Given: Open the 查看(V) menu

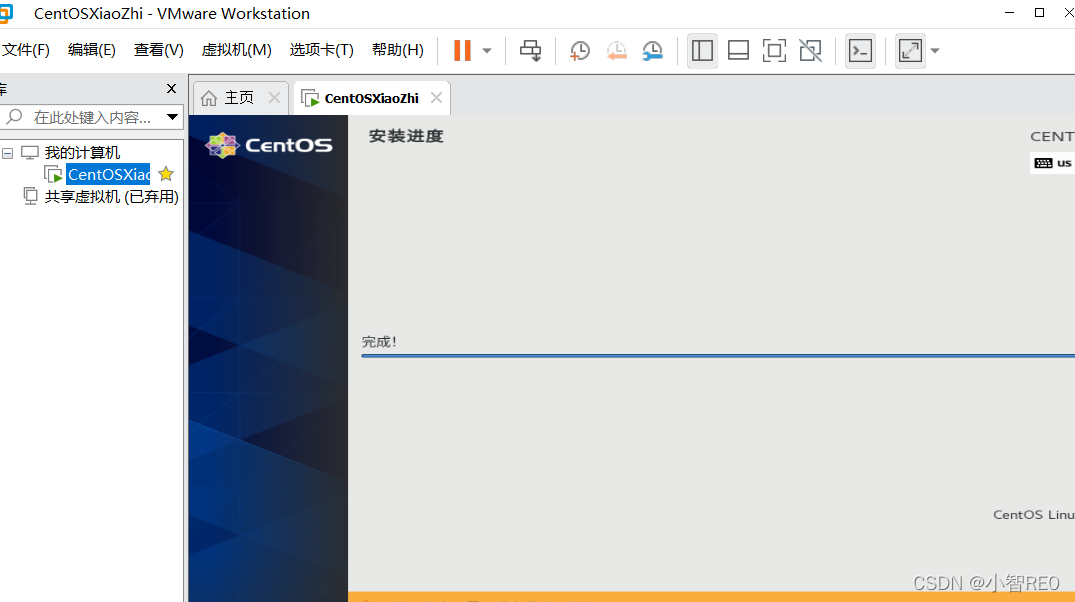Looking at the screenshot, I should (x=158, y=50).
